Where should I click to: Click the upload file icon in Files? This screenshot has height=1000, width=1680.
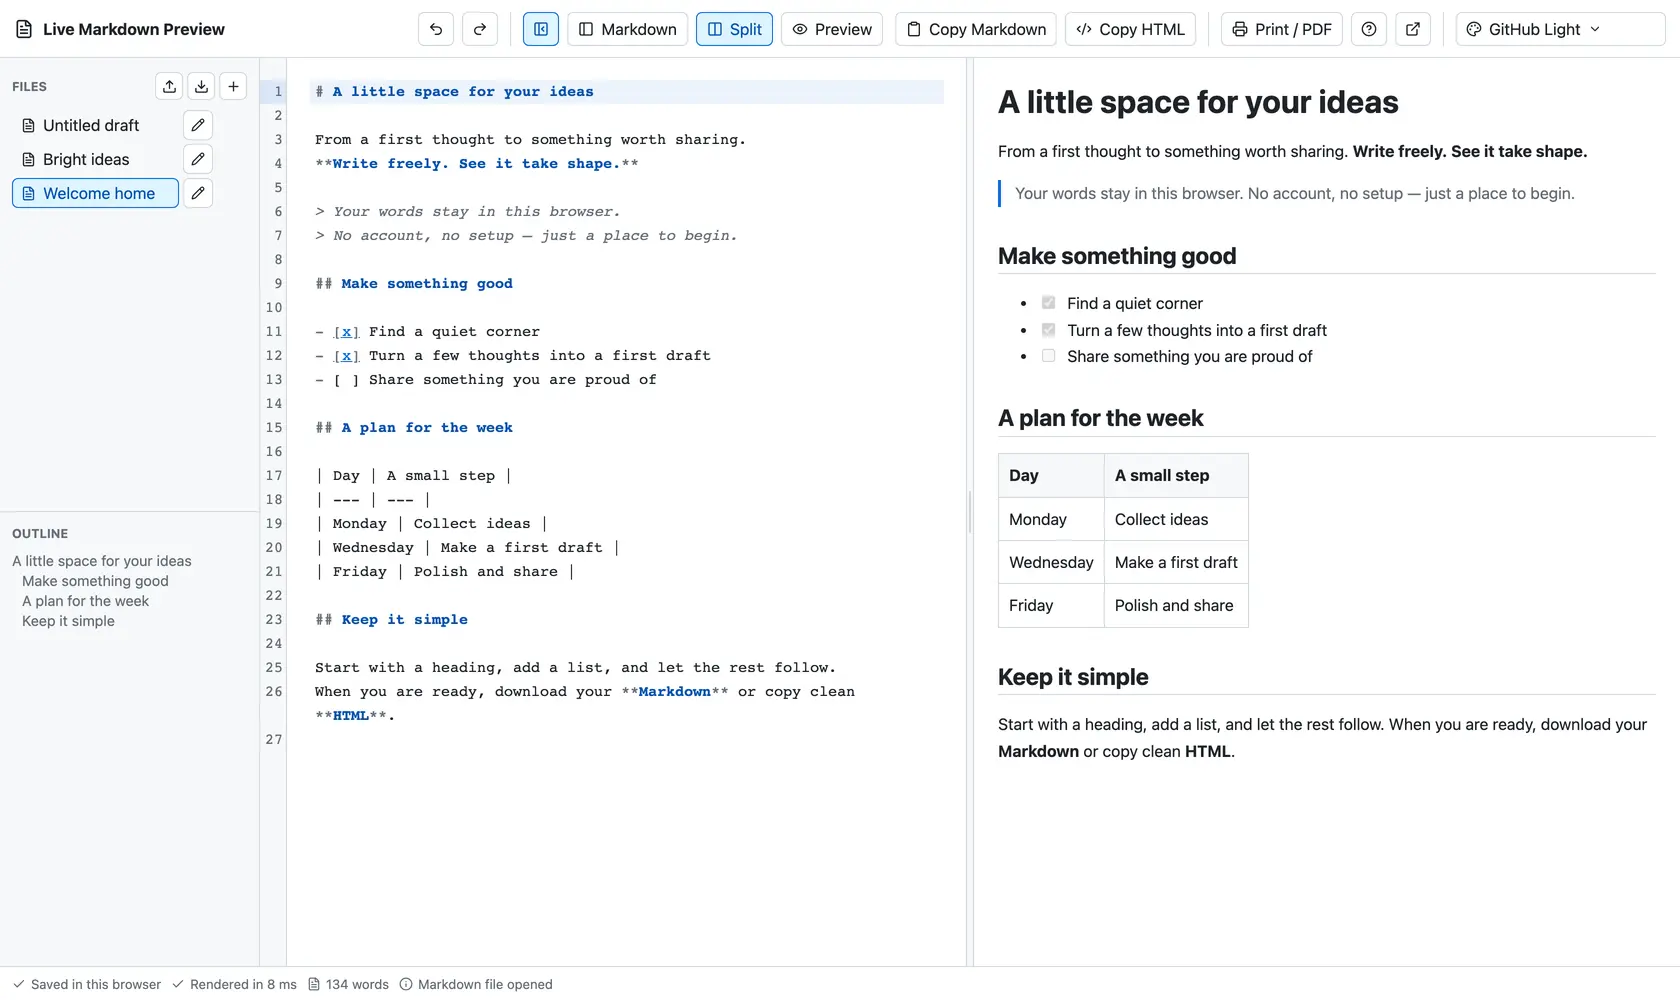click(170, 87)
